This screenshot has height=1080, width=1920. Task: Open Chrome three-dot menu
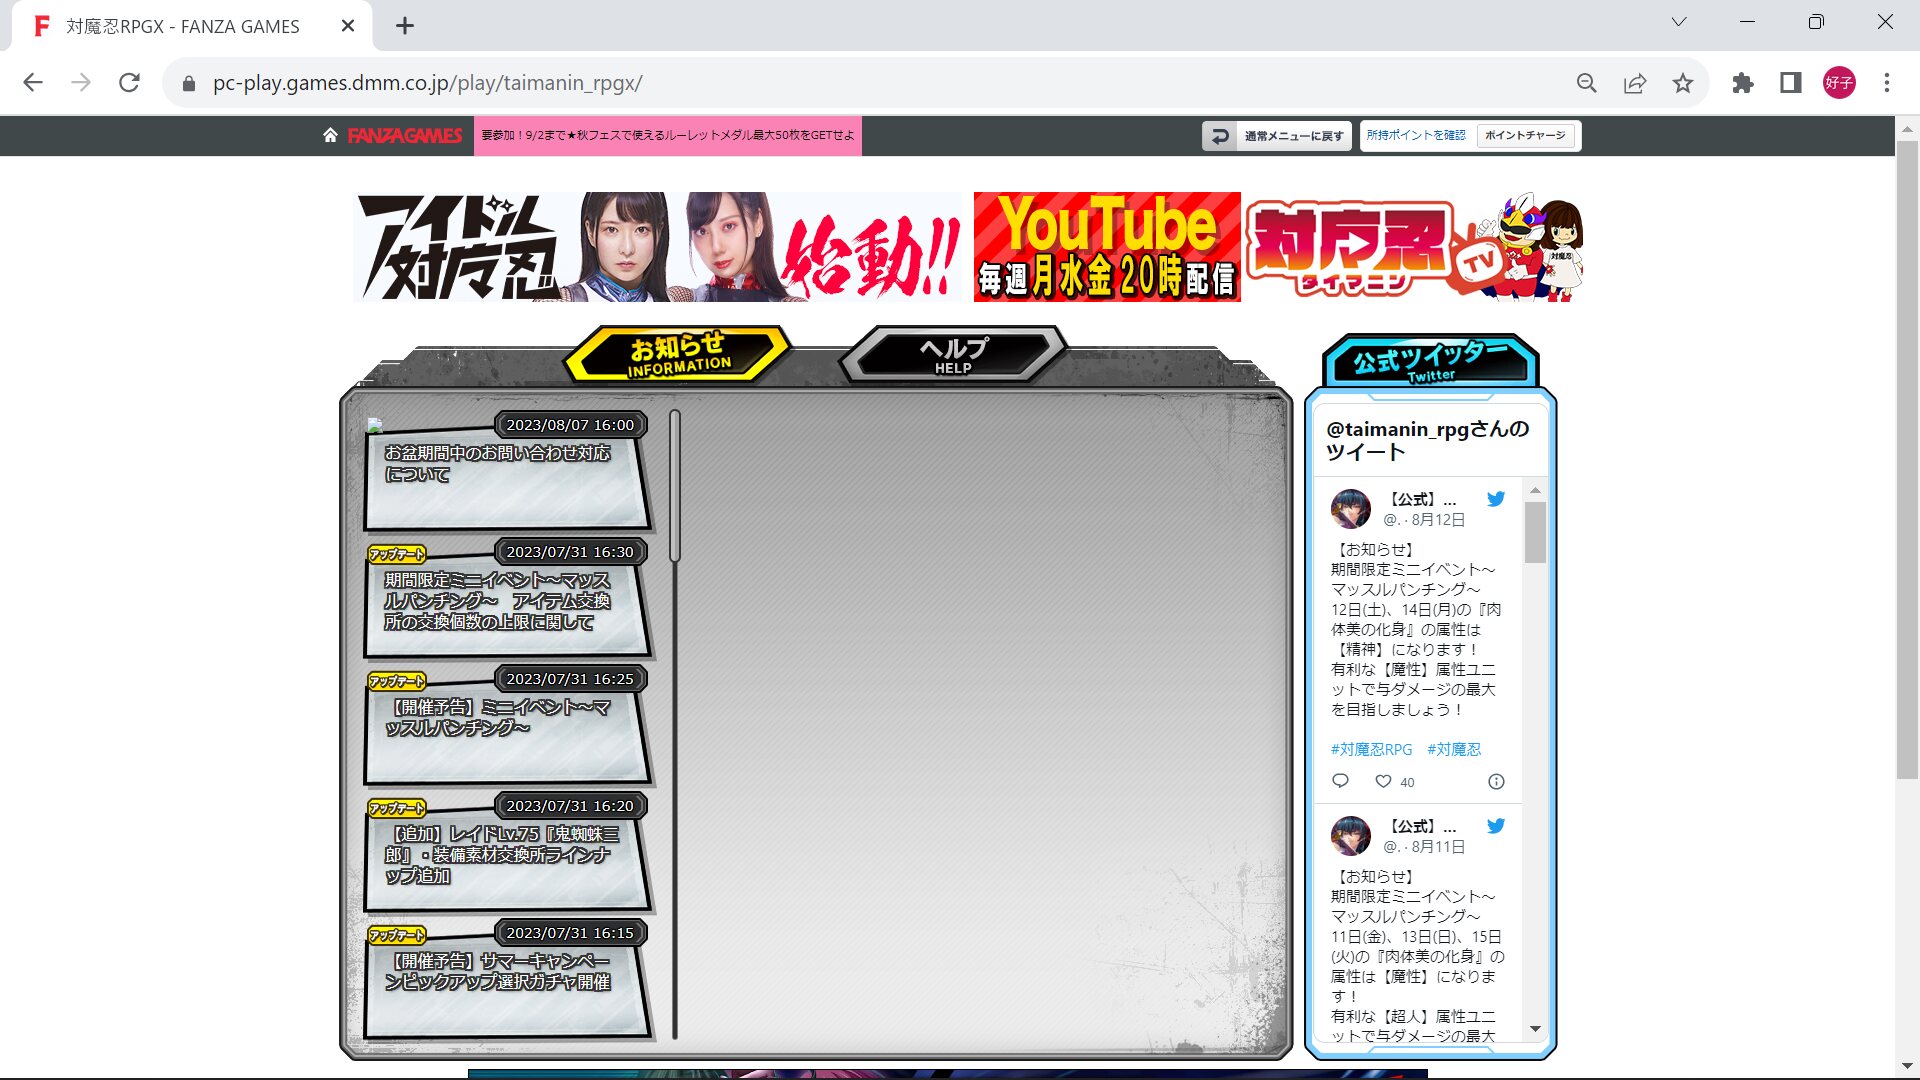(x=1887, y=83)
